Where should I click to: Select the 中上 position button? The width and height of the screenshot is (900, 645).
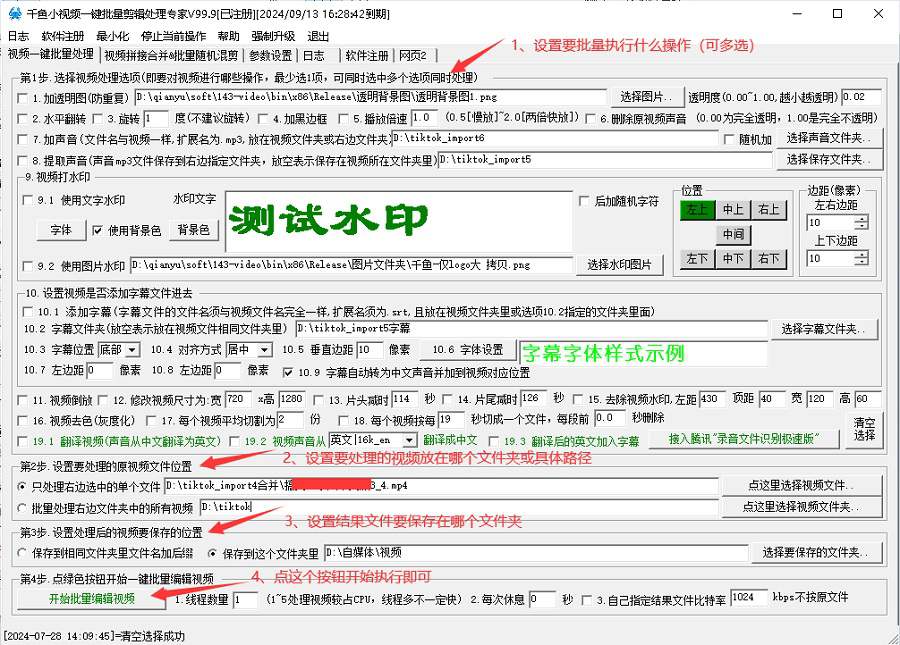tap(732, 210)
